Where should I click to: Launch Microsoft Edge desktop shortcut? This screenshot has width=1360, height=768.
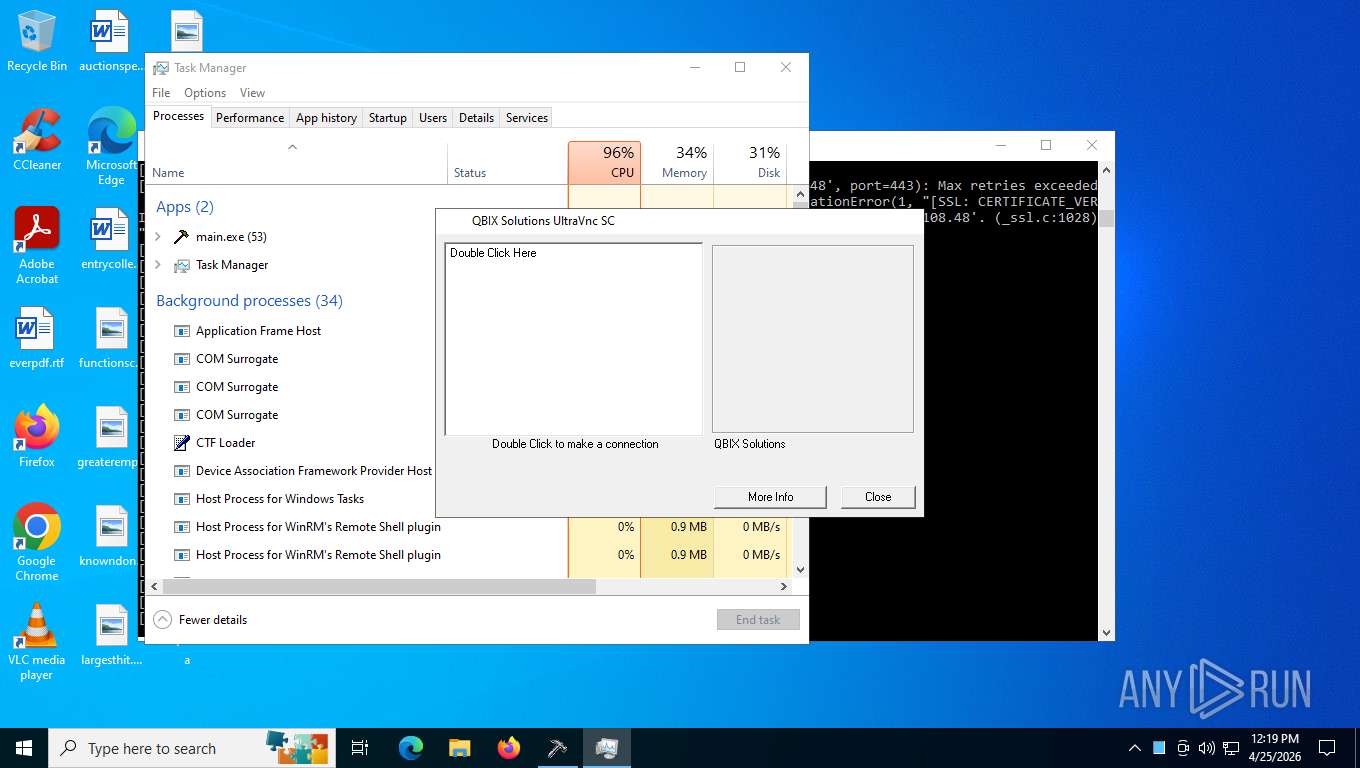pyautogui.click(x=111, y=146)
